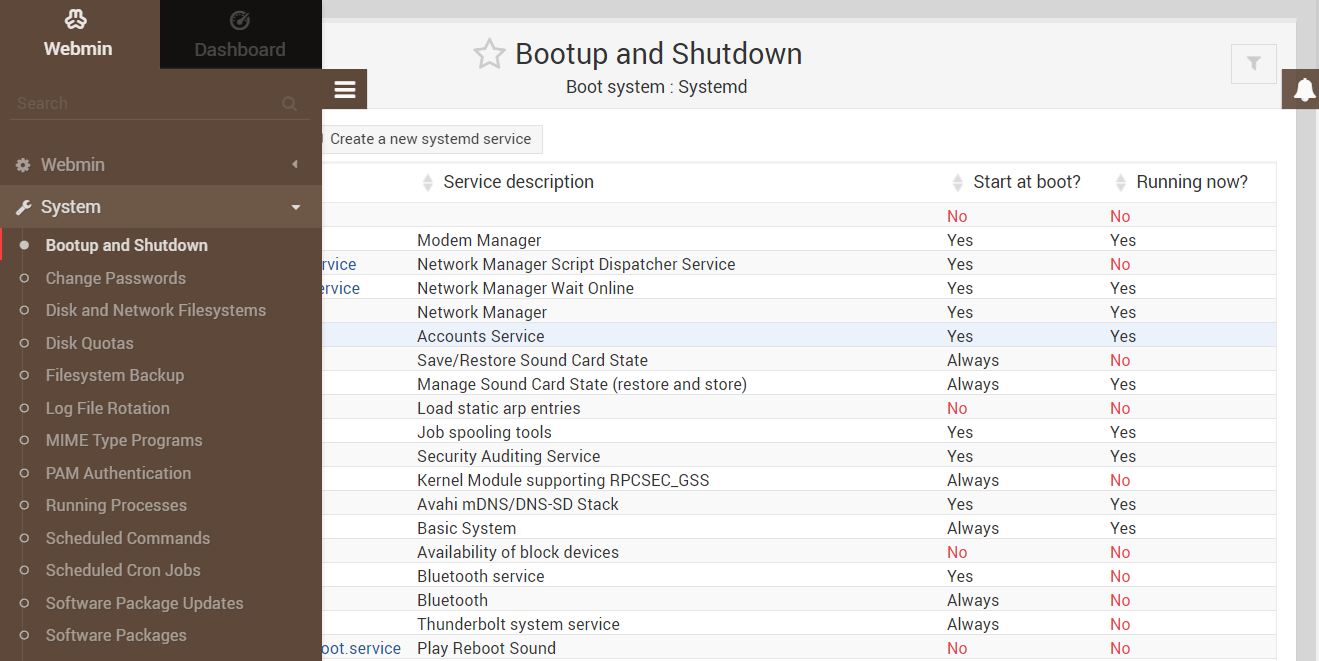1319x661 pixels.
Task: Click the search magnifier icon in sidebar
Action: pos(289,103)
